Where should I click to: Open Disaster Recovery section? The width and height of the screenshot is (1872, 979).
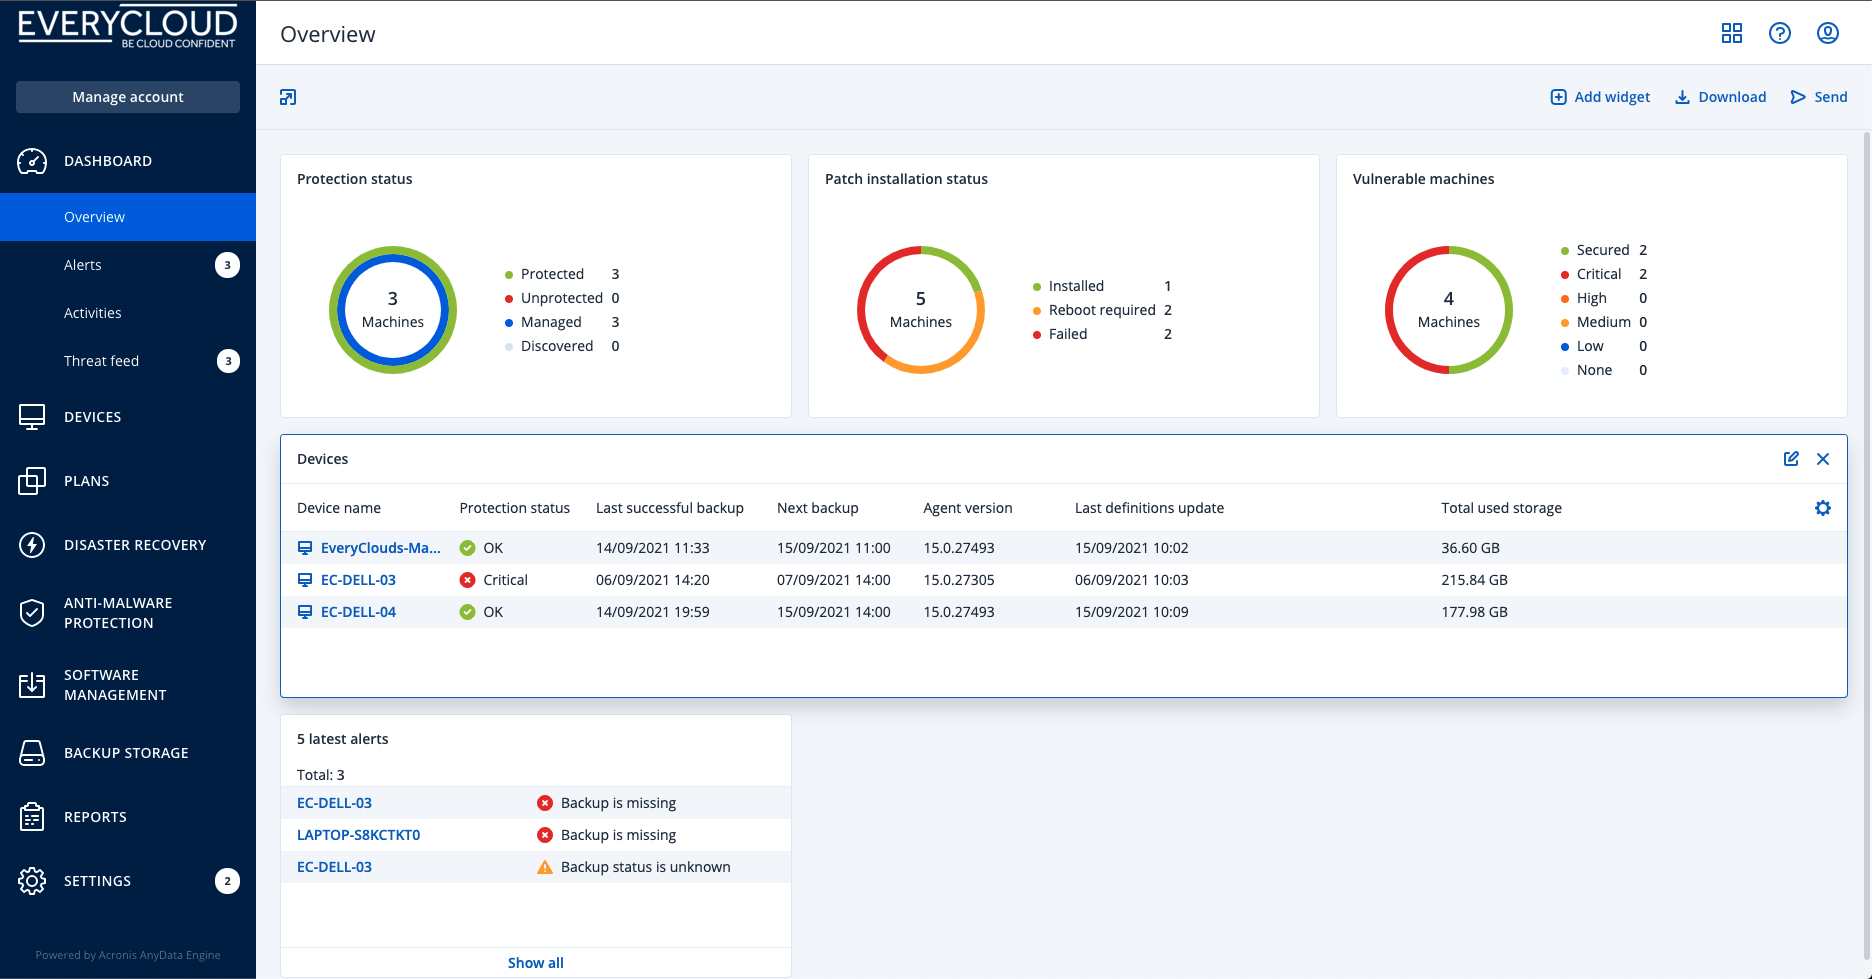point(128,545)
